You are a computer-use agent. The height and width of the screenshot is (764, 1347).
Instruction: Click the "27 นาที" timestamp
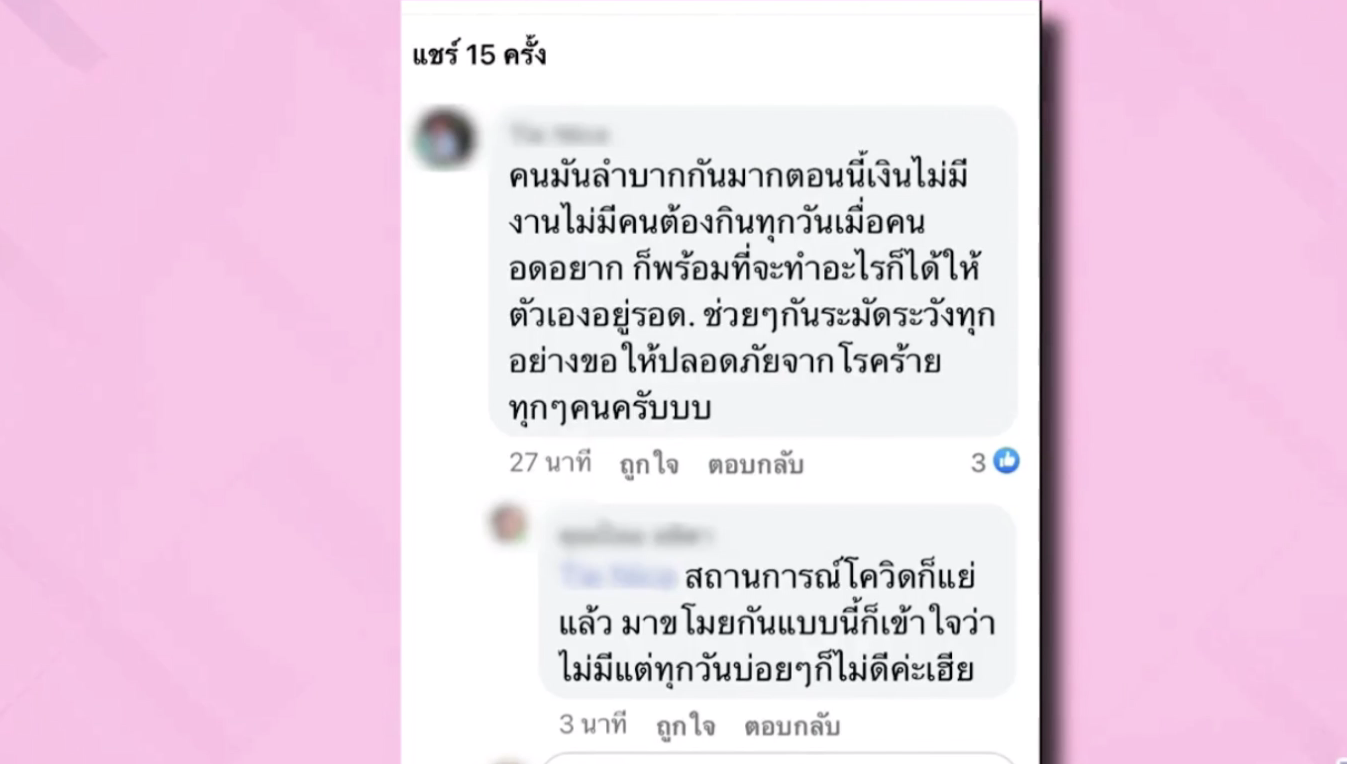pyautogui.click(x=550, y=462)
